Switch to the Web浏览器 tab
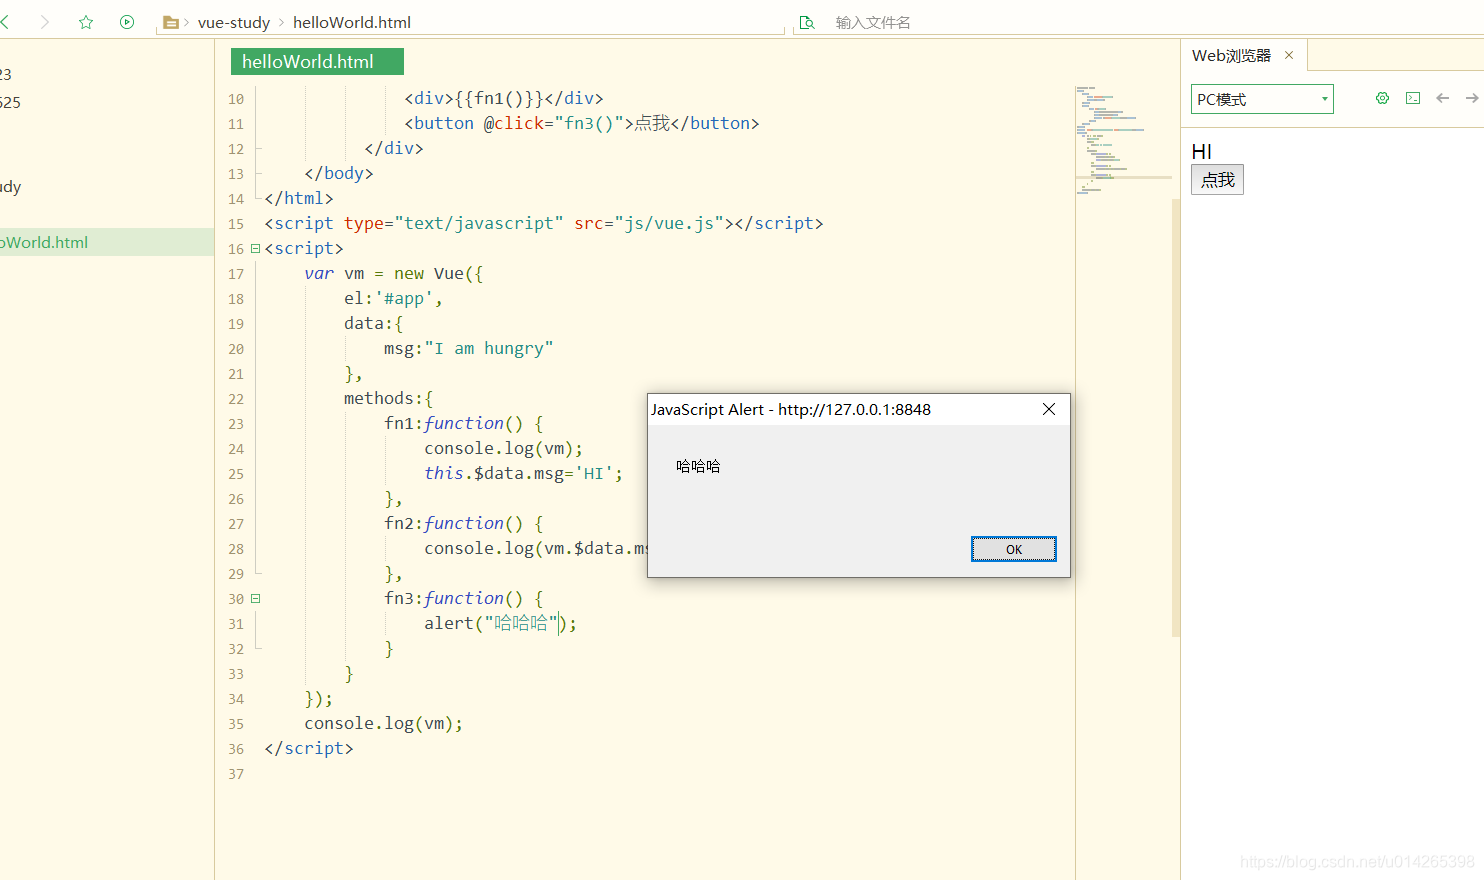Image resolution: width=1484 pixels, height=880 pixels. 1231,55
